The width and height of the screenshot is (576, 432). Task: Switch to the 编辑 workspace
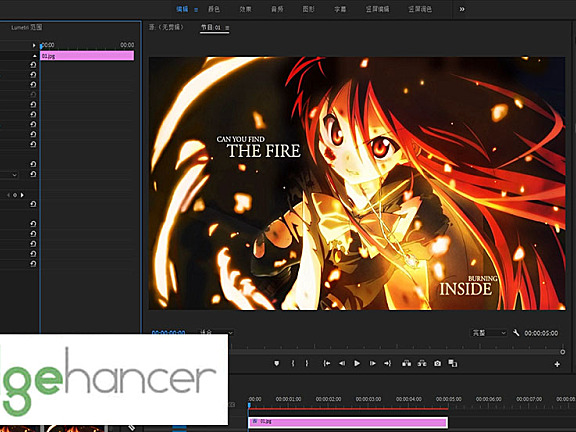point(182,9)
